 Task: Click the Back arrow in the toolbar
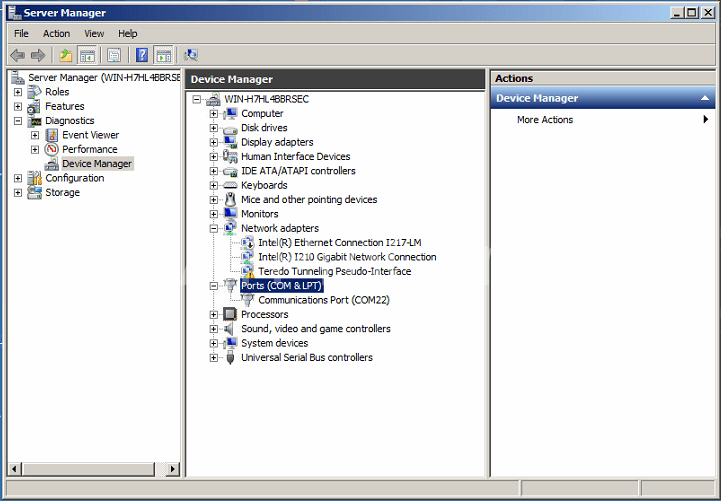click(17, 55)
